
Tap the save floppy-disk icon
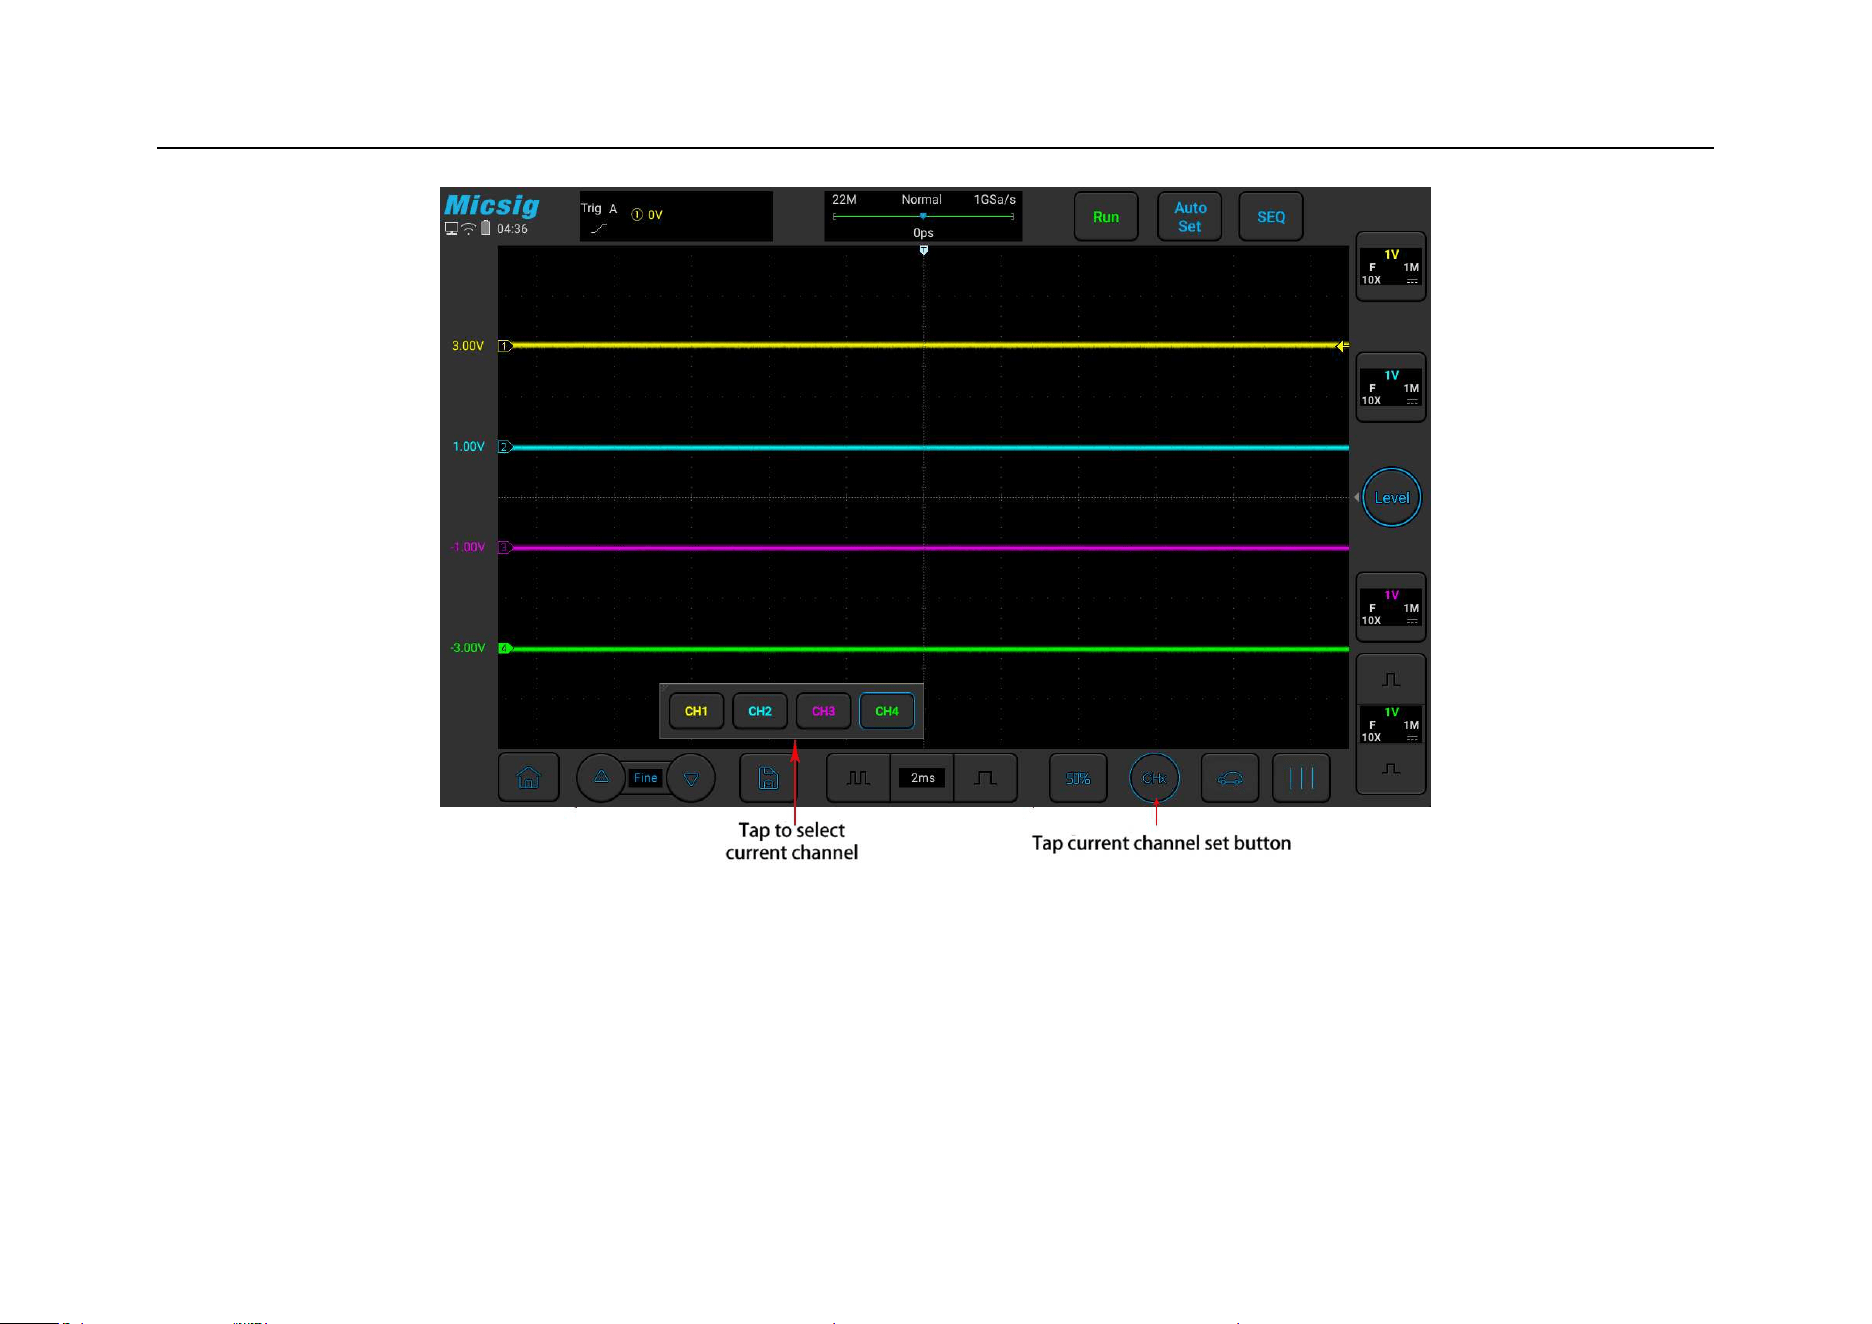click(768, 778)
